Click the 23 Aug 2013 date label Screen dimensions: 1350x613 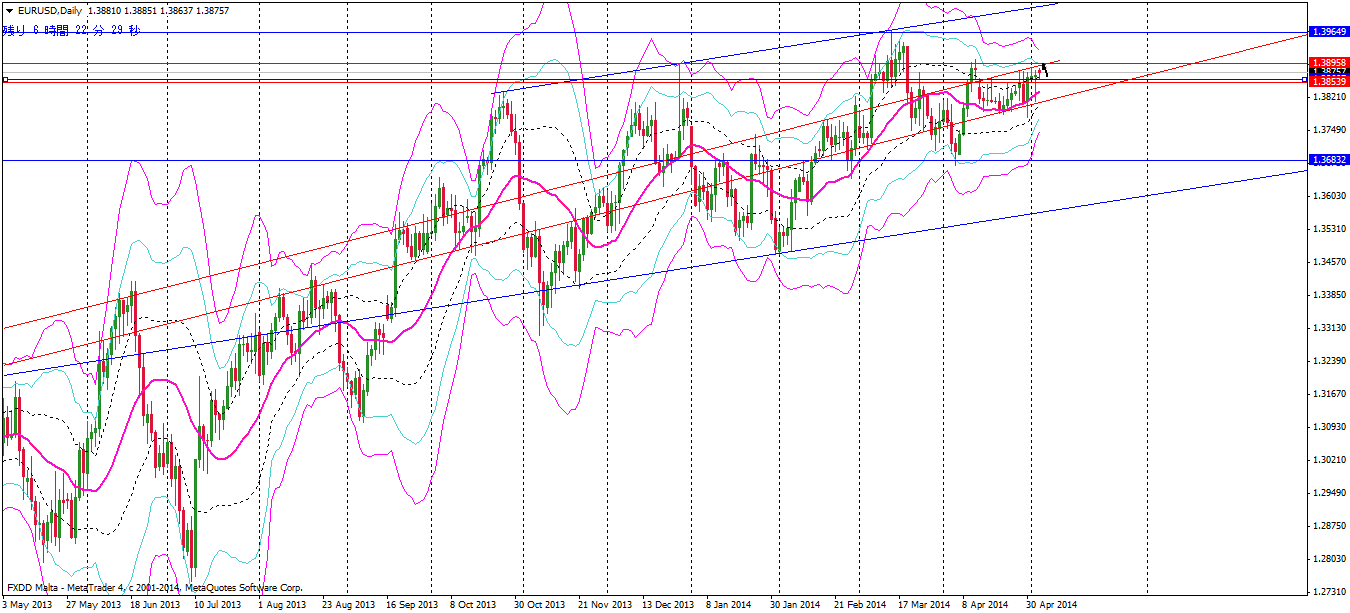point(348,605)
